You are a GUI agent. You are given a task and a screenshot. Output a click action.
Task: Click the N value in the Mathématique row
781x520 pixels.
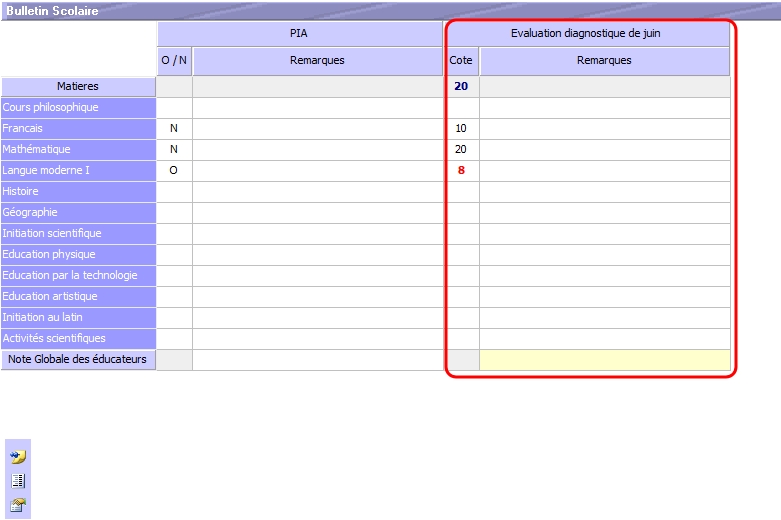click(x=174, y=149)
